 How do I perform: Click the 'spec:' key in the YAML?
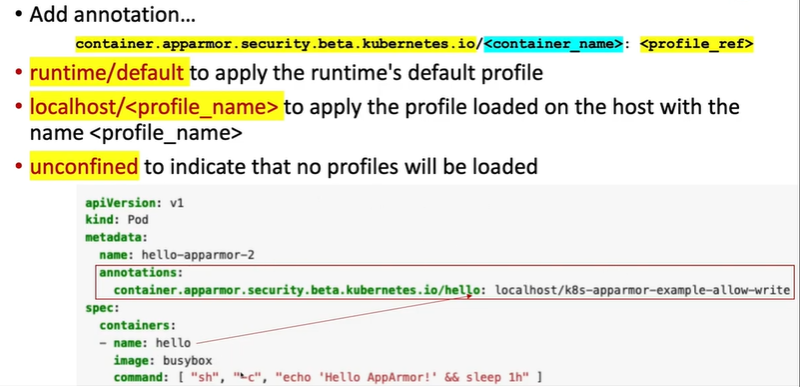click(102, 308)
